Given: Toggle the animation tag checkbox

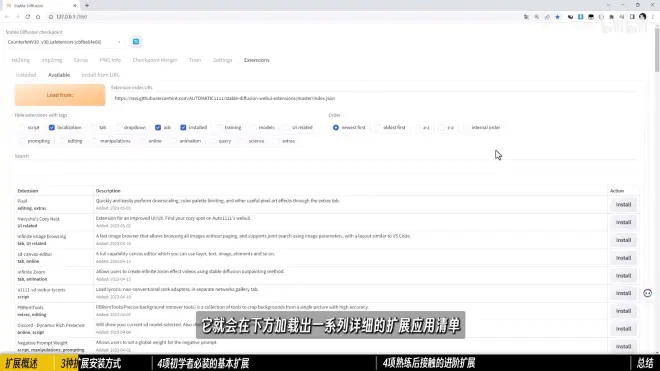Looking at the screenshot, I should [174, 141].
